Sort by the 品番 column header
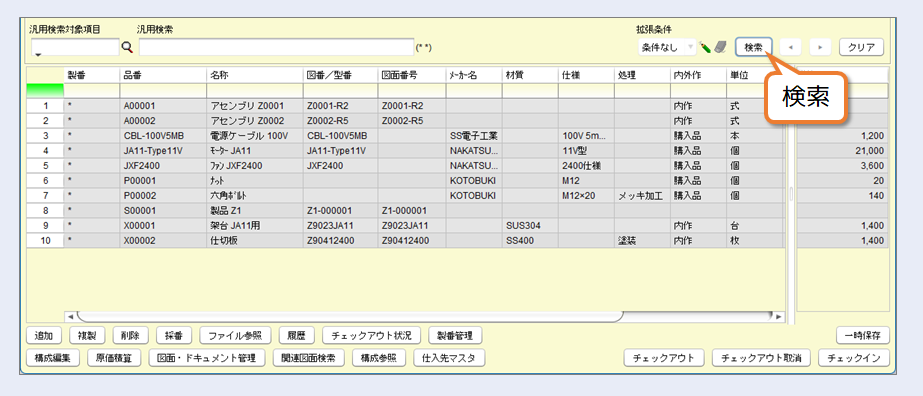Viewport: 923px width, 396px height. (164, 75)
